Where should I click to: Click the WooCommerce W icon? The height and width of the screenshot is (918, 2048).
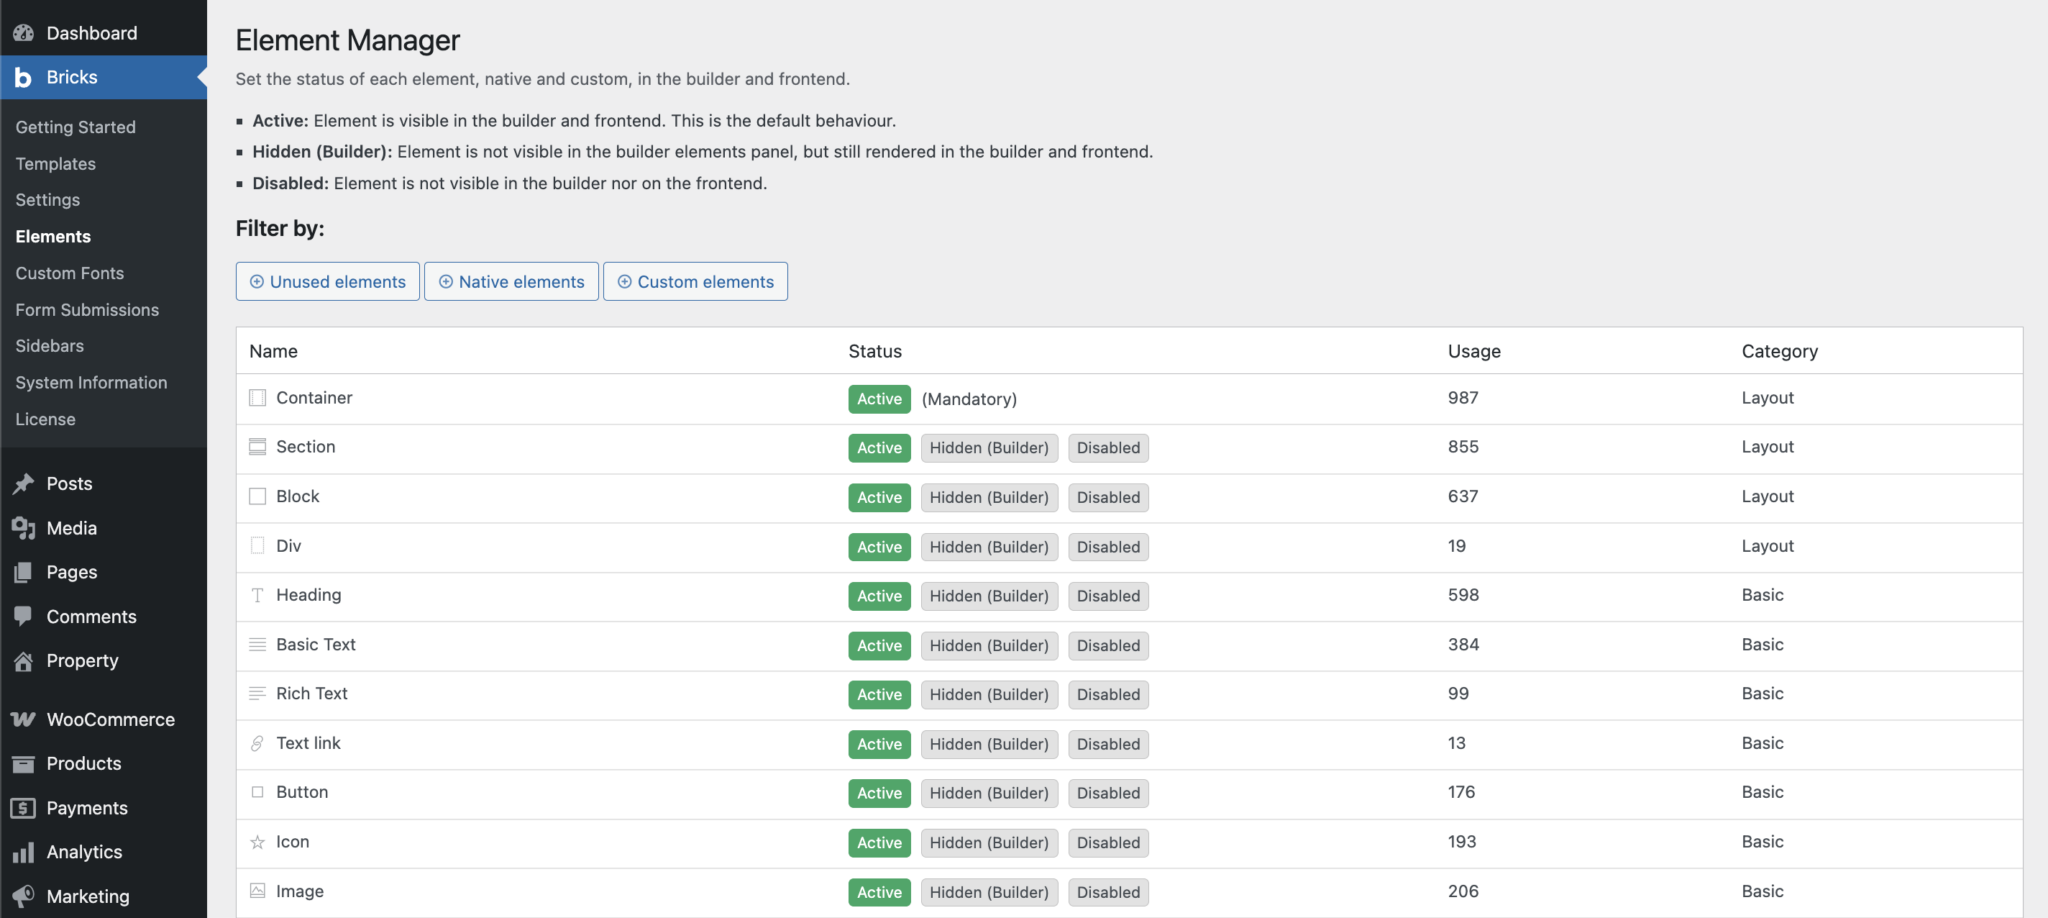[22, 719]
